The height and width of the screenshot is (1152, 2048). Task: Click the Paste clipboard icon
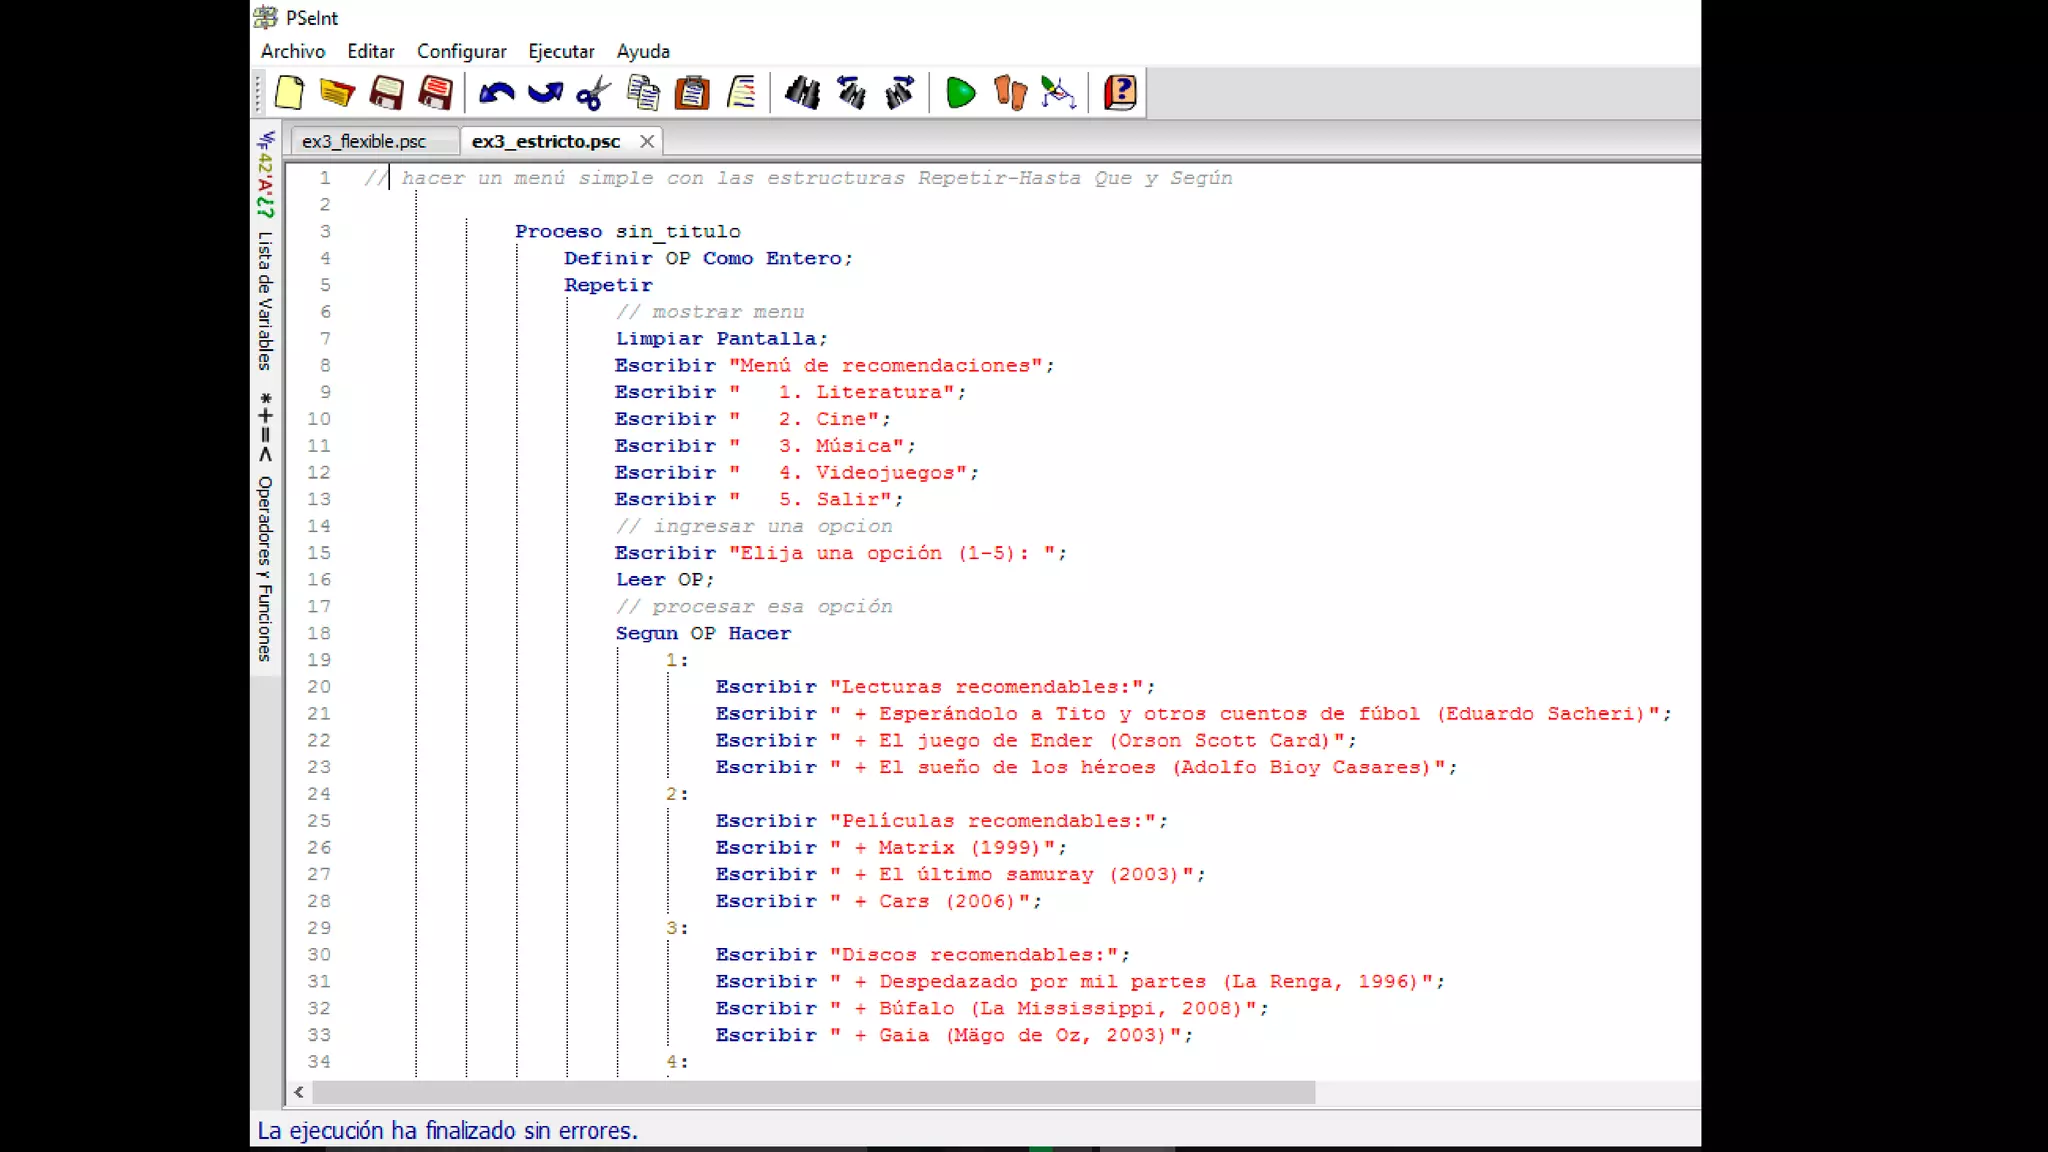692,93
